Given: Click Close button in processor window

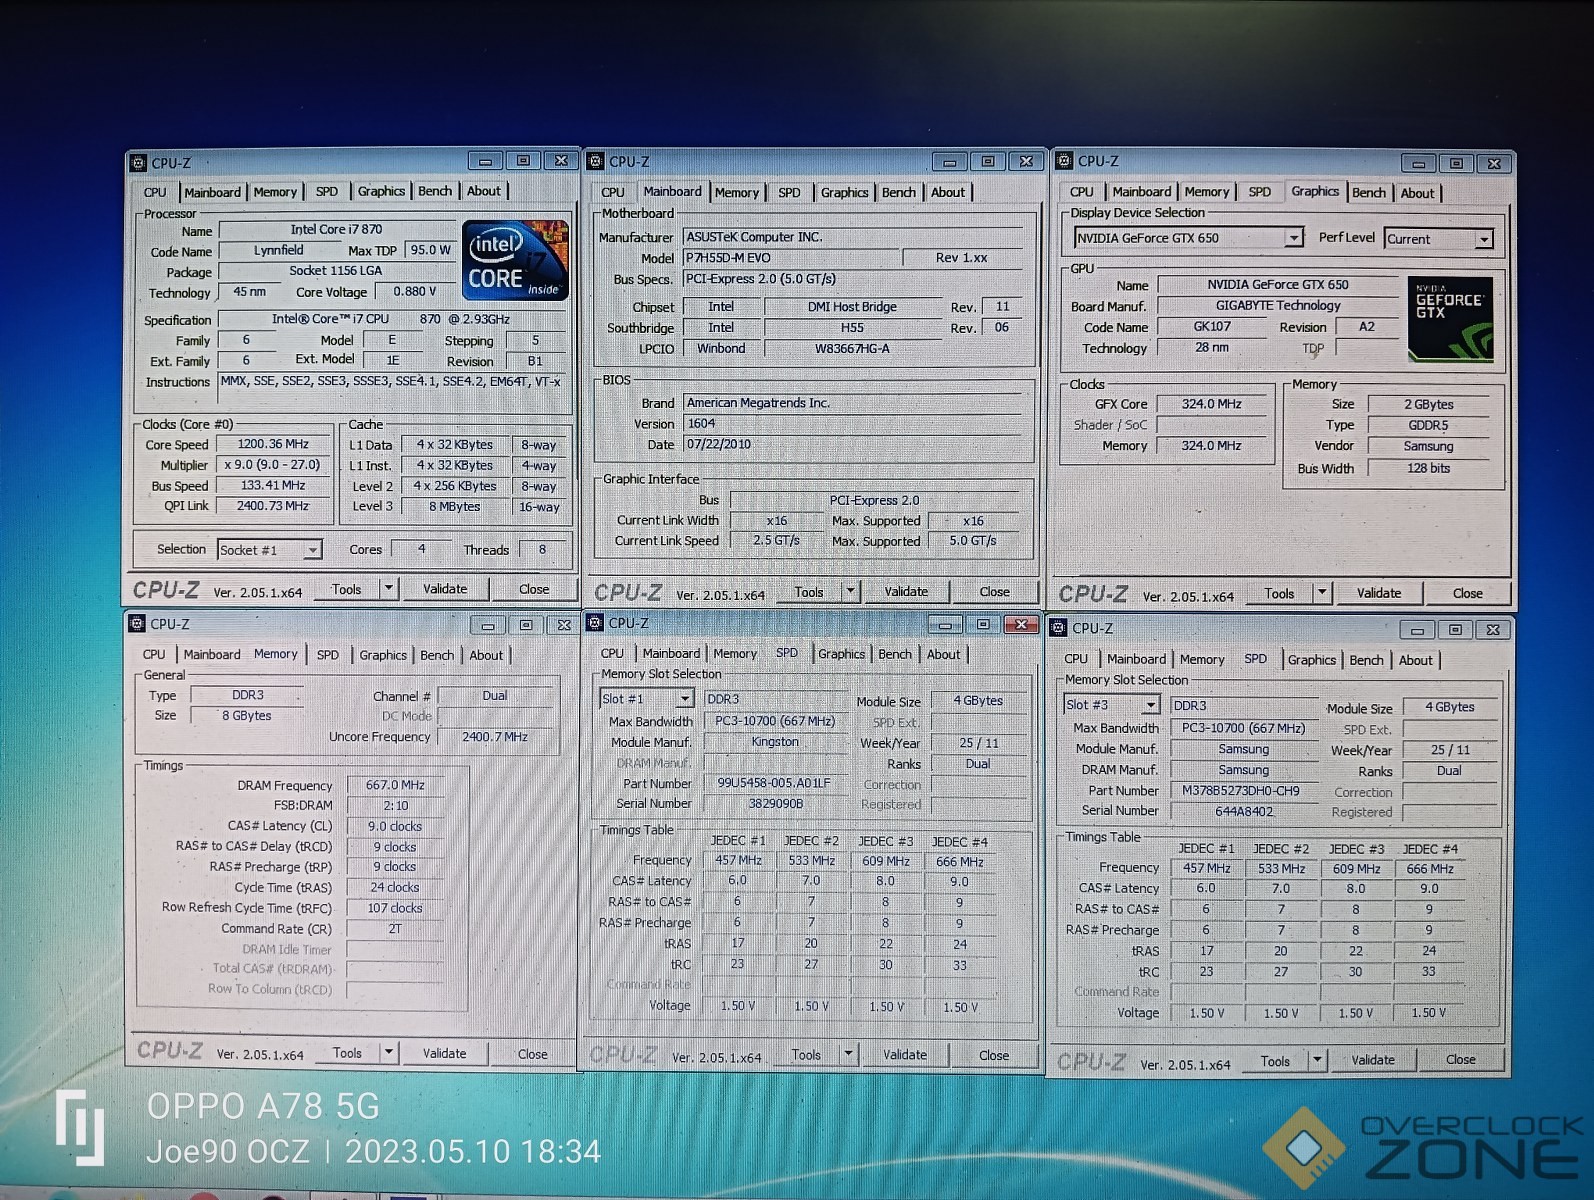Looking at the screenshot, I should click(x=534, y=589).
